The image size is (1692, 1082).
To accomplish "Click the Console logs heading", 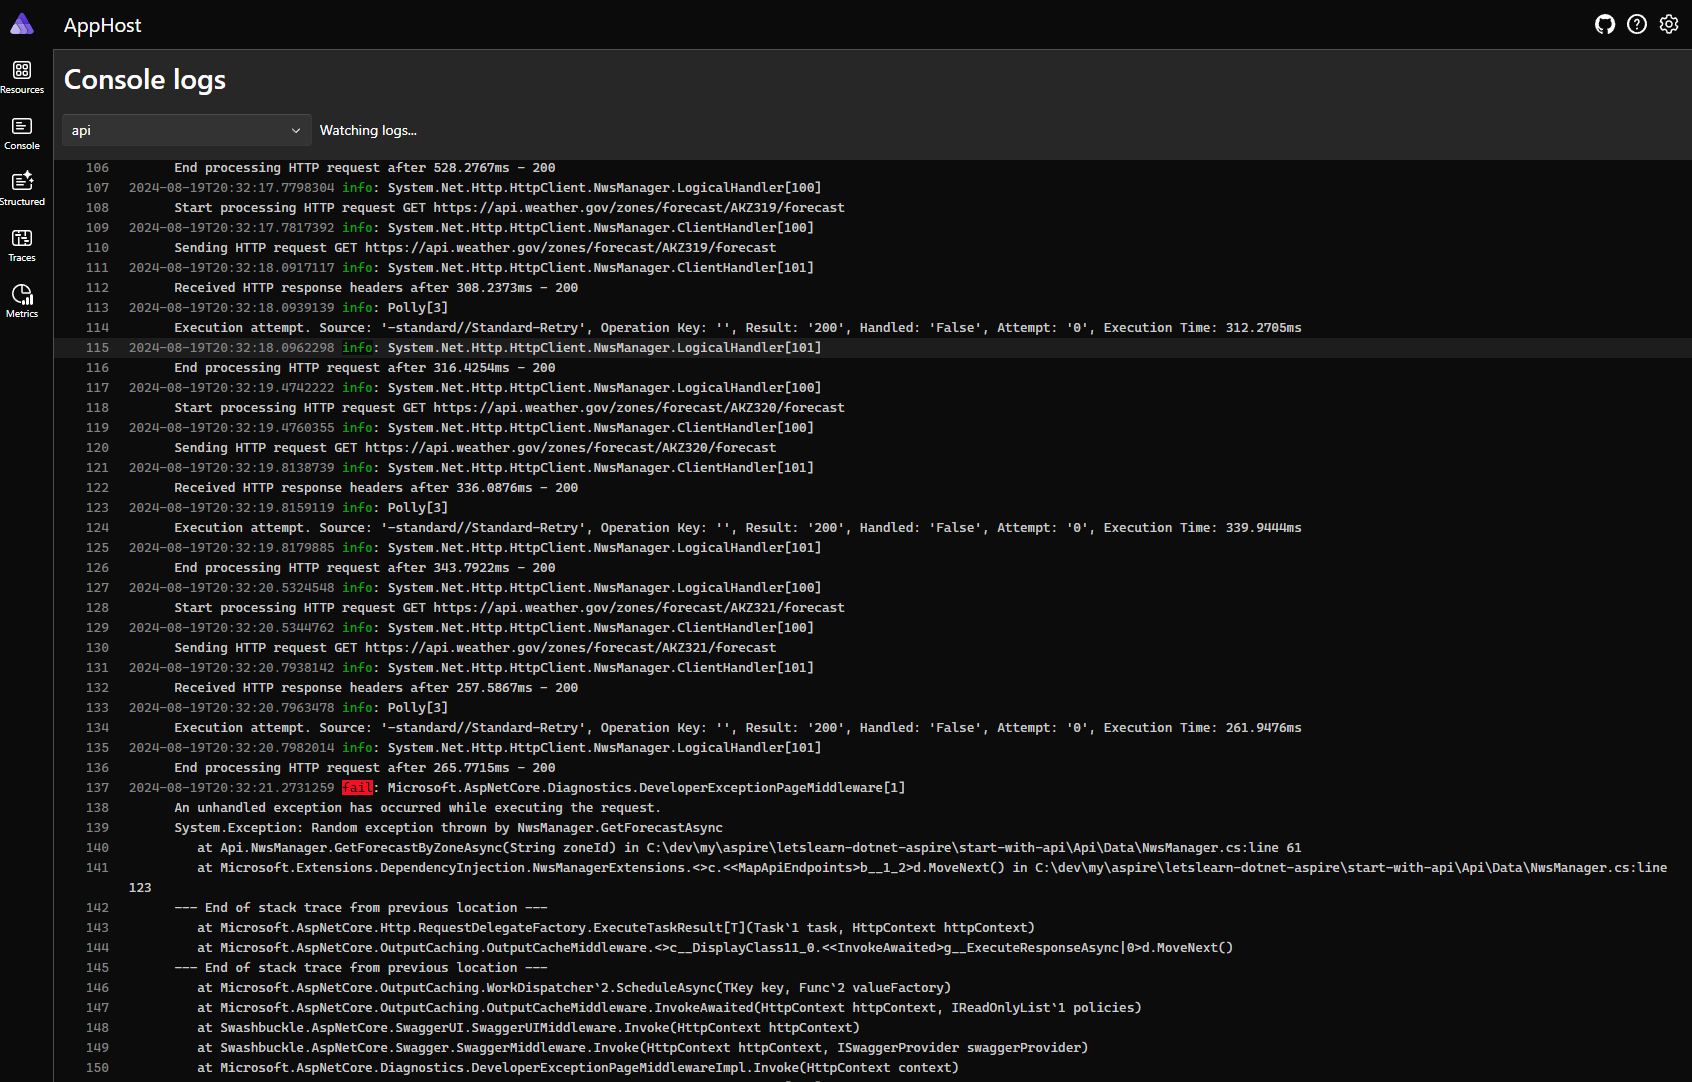I will pyautogui.click(x=145, y=79).
